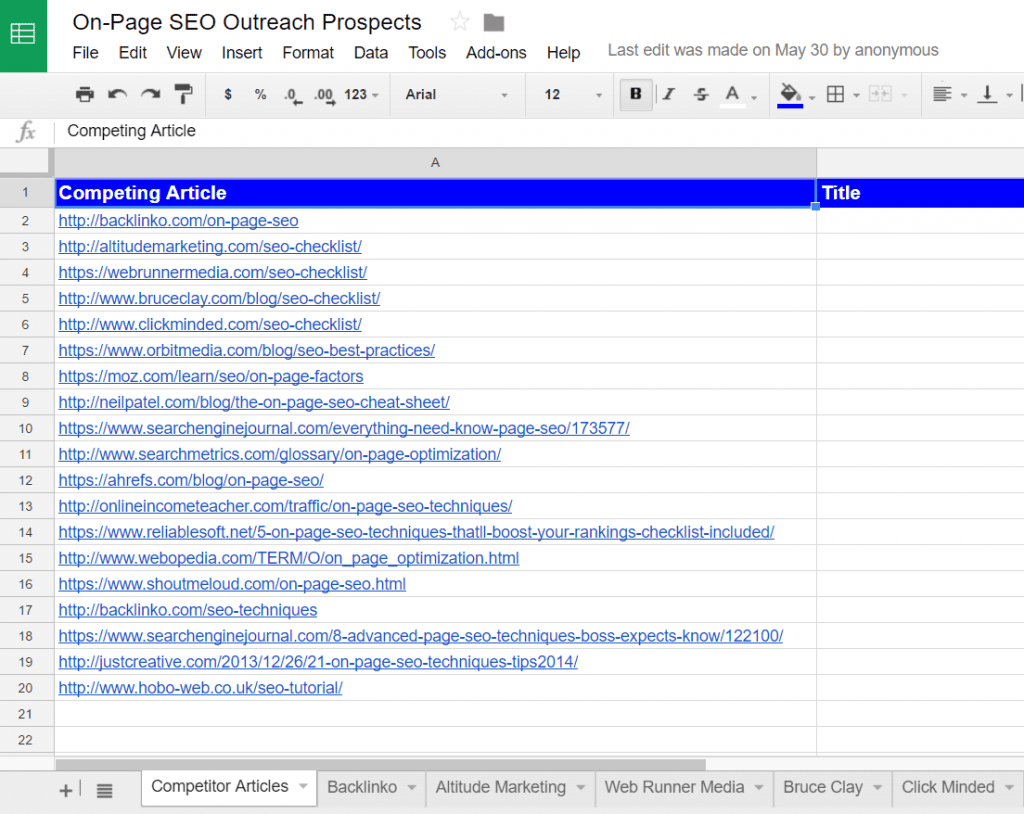Add a new sheet with the plus button

[x=64, y=789]
